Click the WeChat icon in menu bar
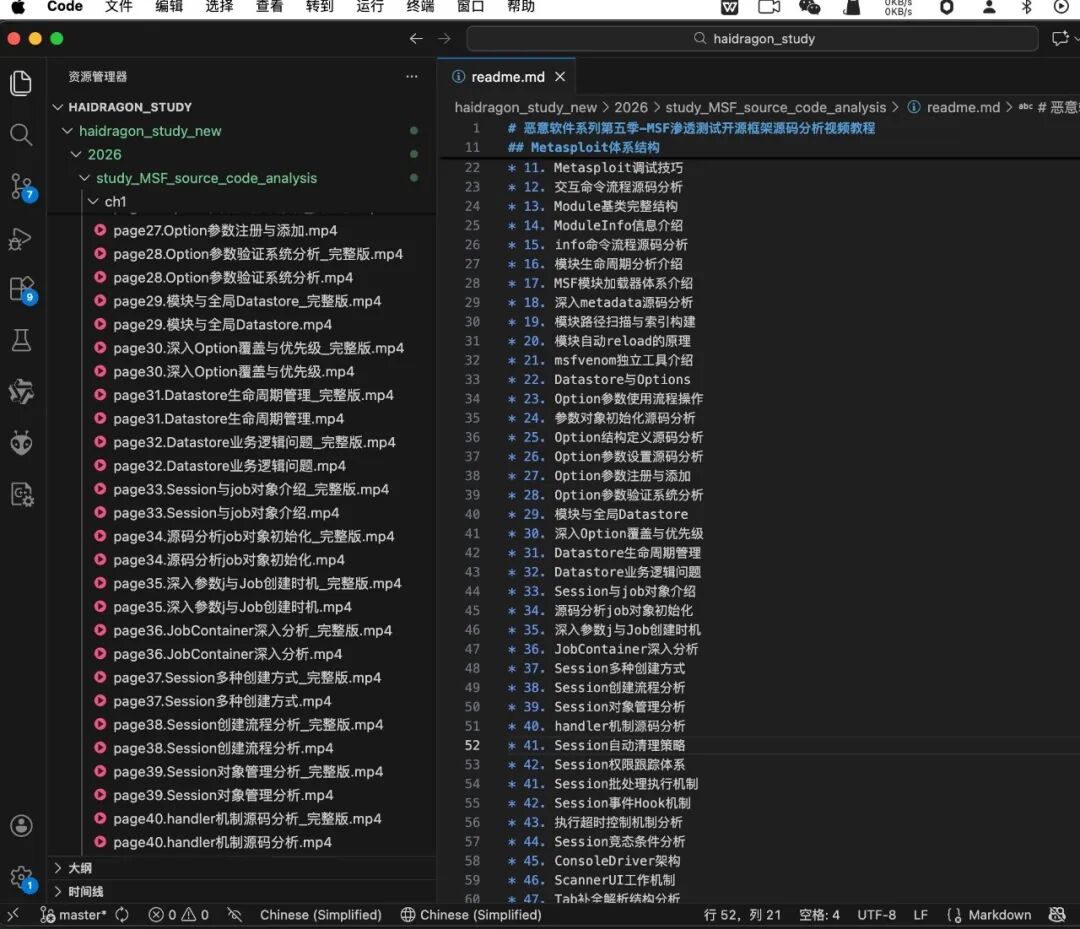This screenshot has height=929, width=1080. click(x=809, y=7)
